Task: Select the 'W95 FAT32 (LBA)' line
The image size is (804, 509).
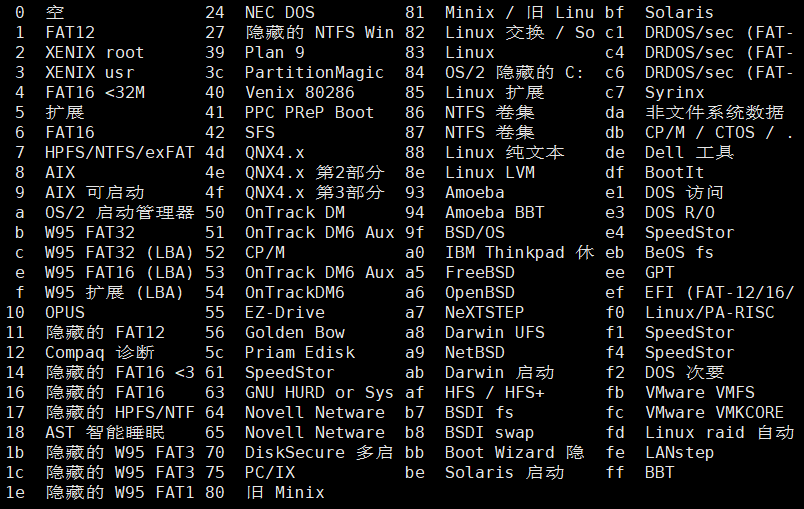Action: [x=119, y=252]
